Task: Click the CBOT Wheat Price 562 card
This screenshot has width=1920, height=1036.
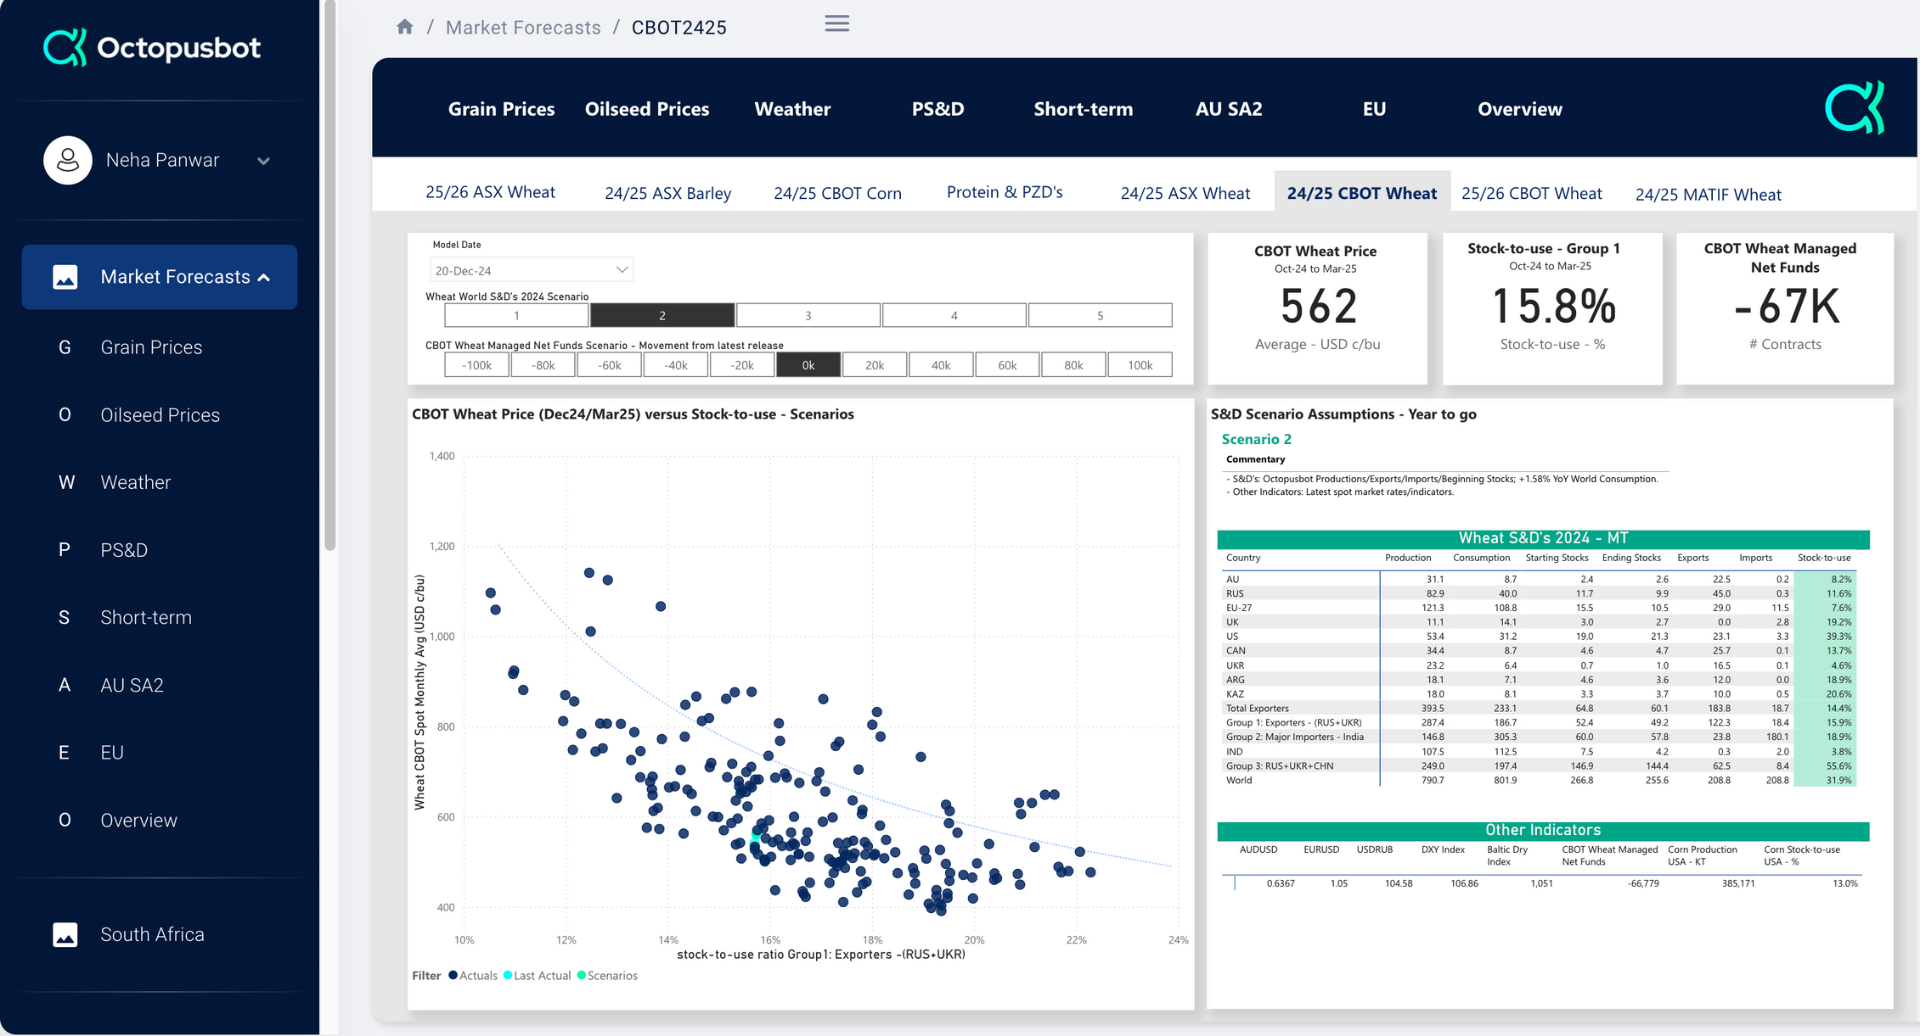Action: (1317, 308)
